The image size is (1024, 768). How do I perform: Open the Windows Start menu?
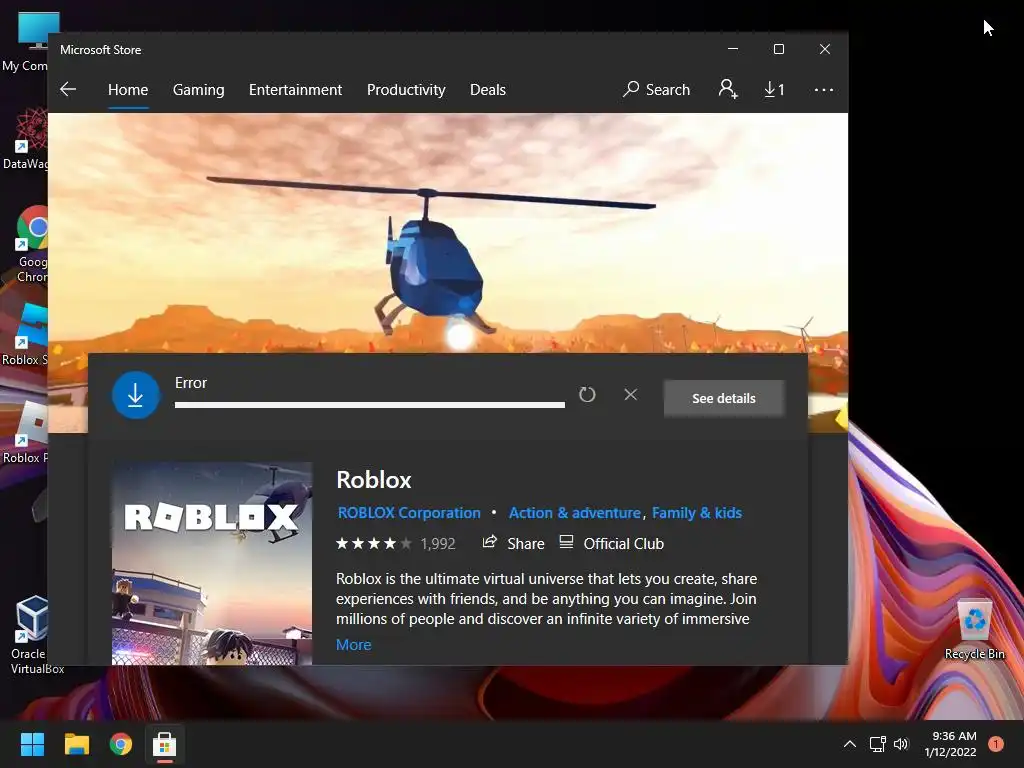(x=32, y=744)
